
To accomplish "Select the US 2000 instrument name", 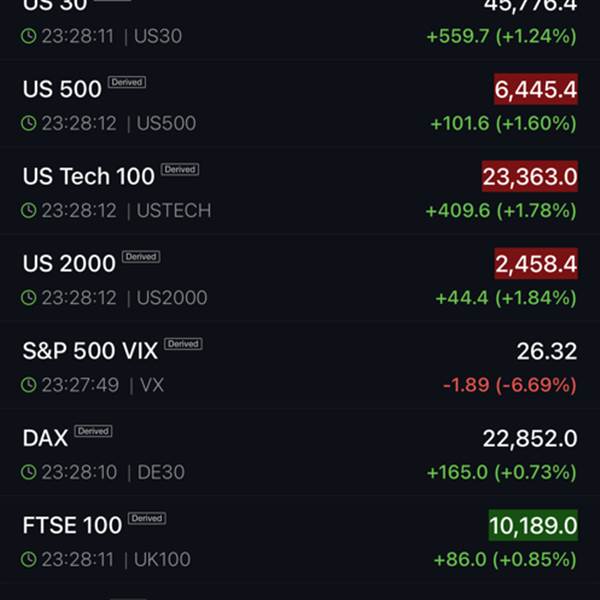I will point(69,263).
